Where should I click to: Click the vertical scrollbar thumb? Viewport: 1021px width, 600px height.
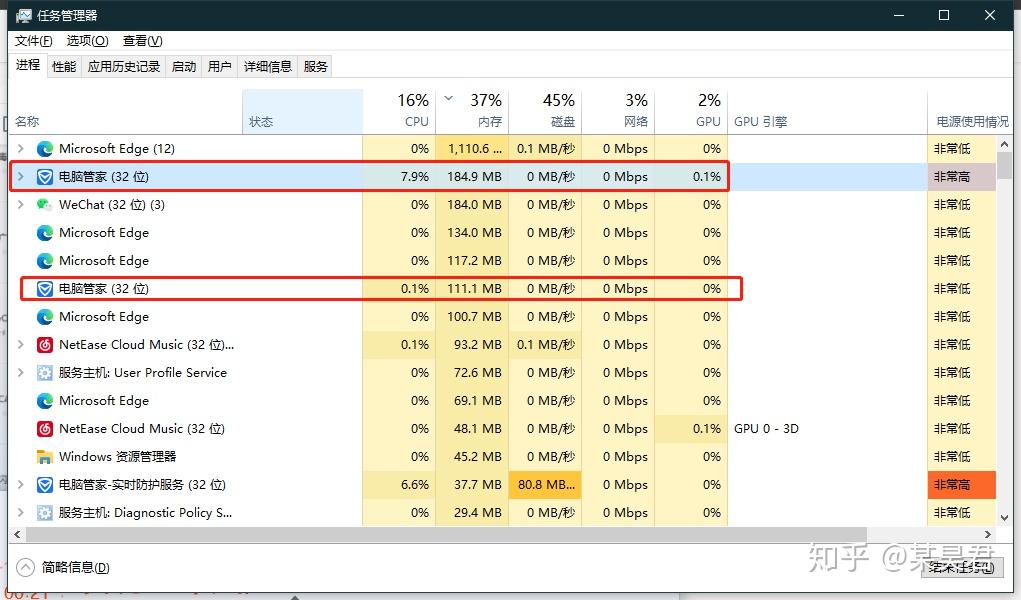point(1004,165)
